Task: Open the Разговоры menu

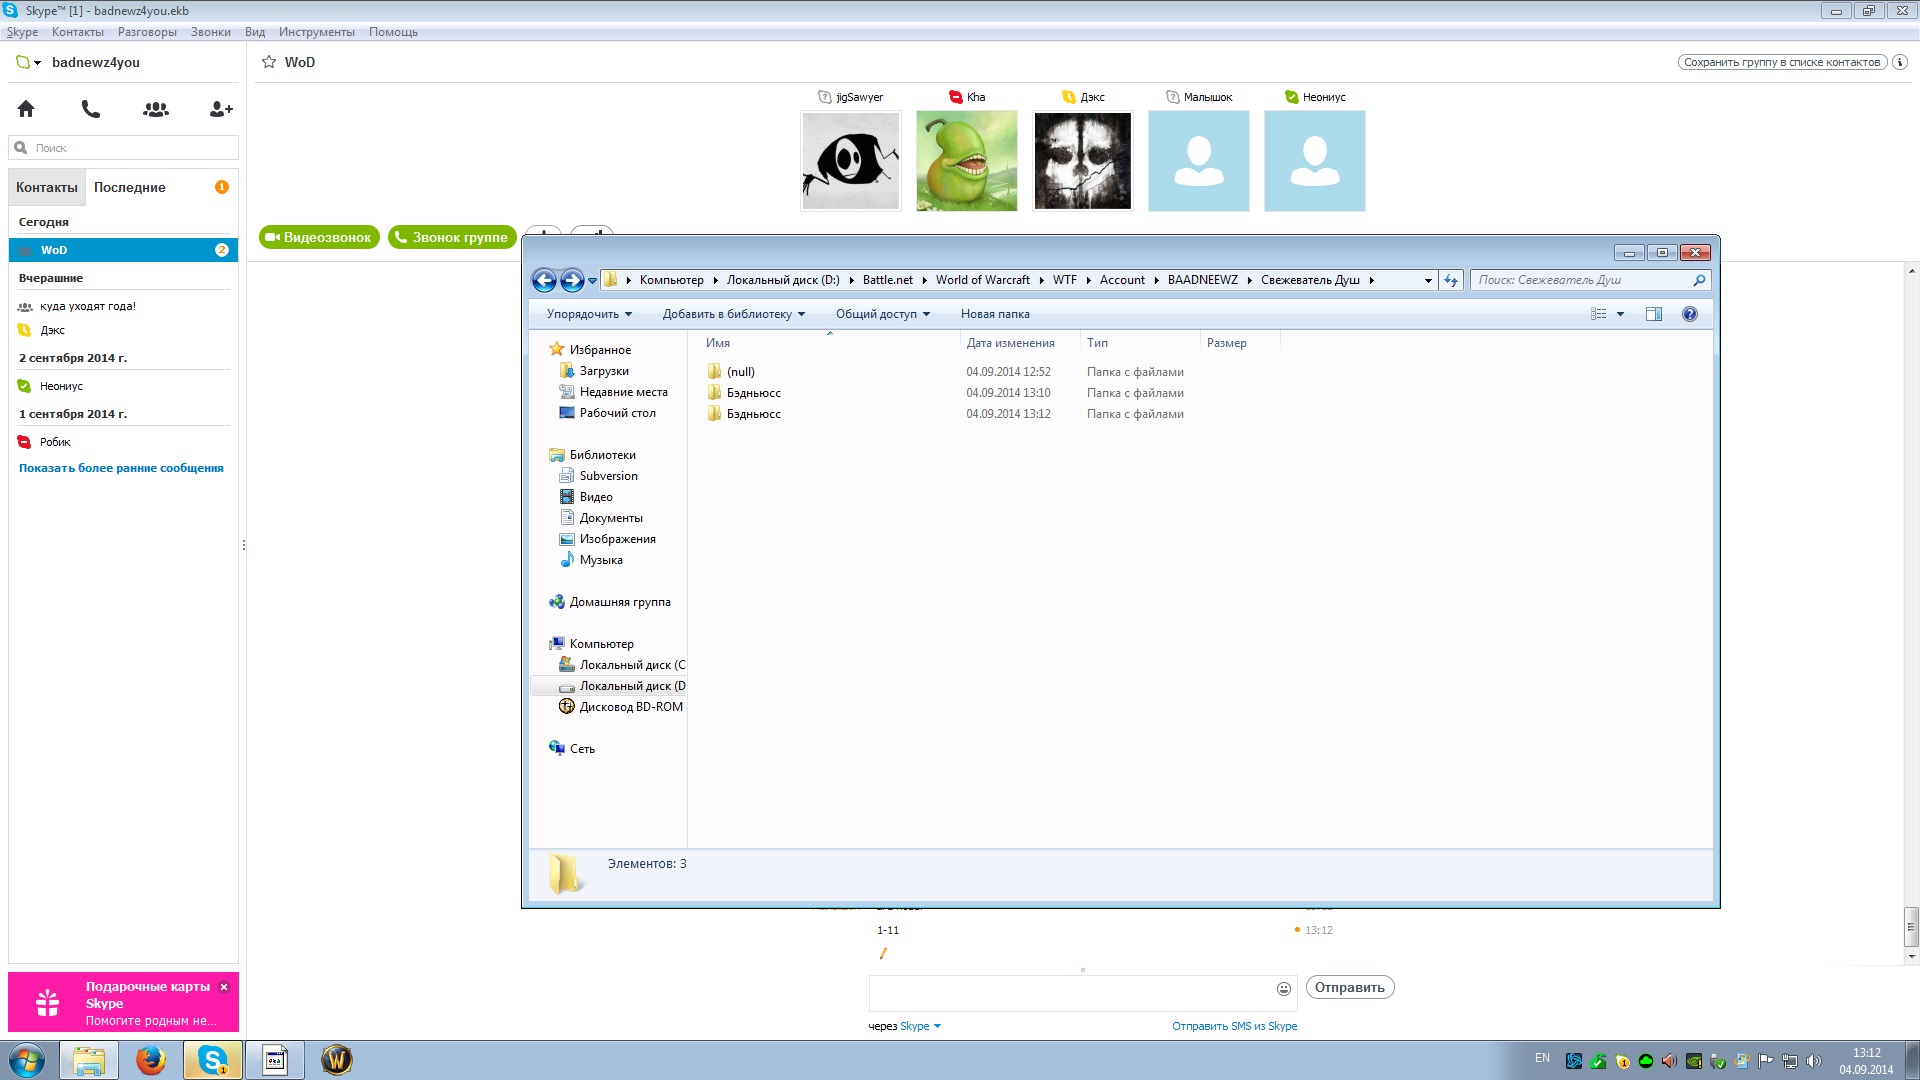Action: coord(147,32)
